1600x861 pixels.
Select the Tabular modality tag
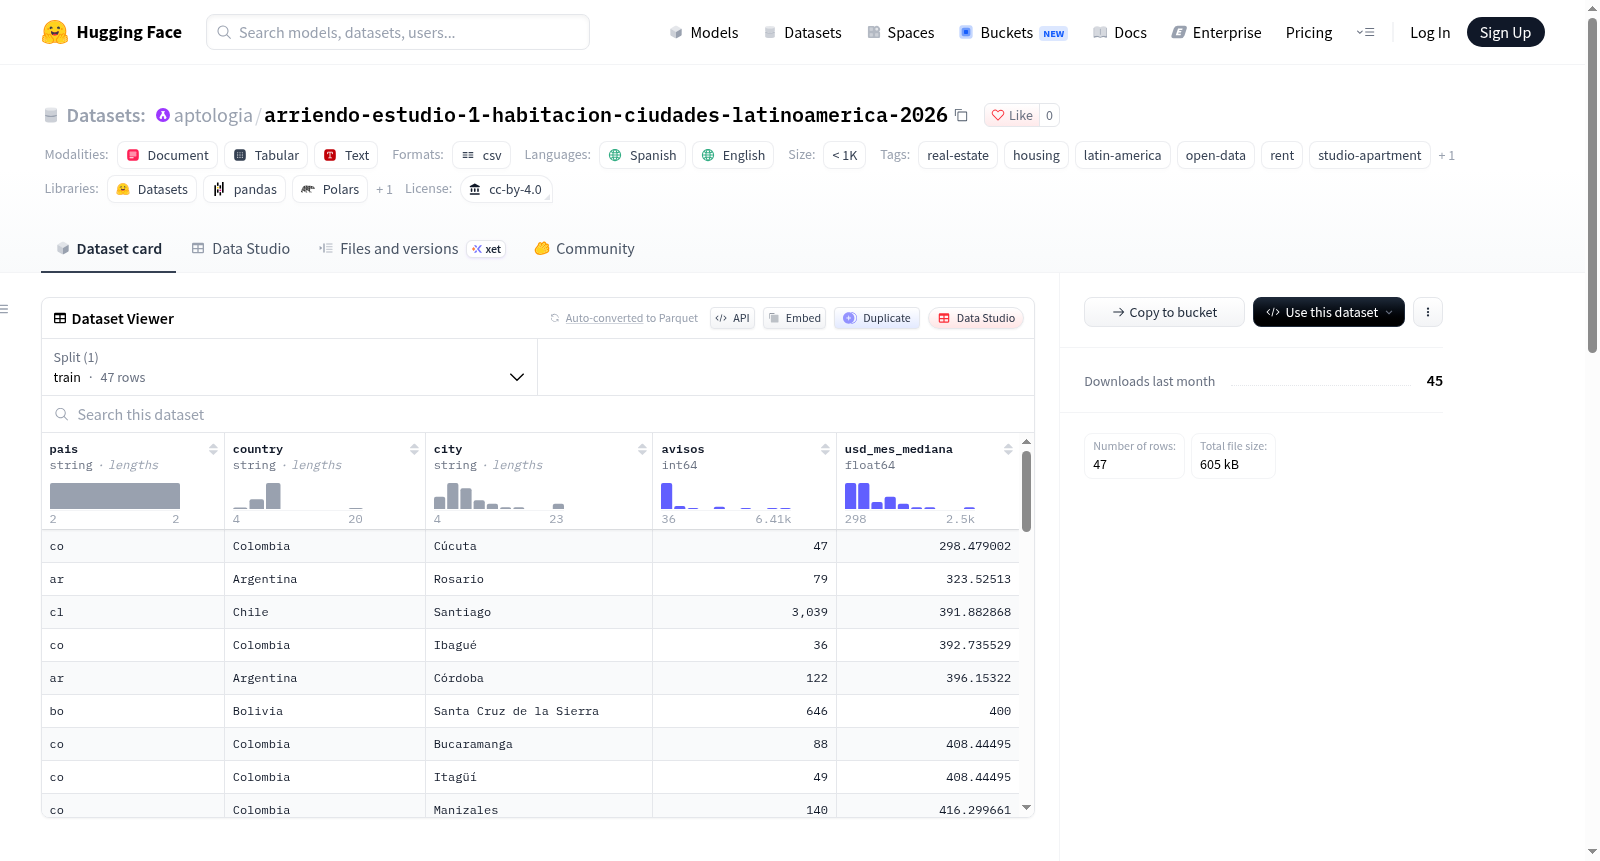(266, 155)
